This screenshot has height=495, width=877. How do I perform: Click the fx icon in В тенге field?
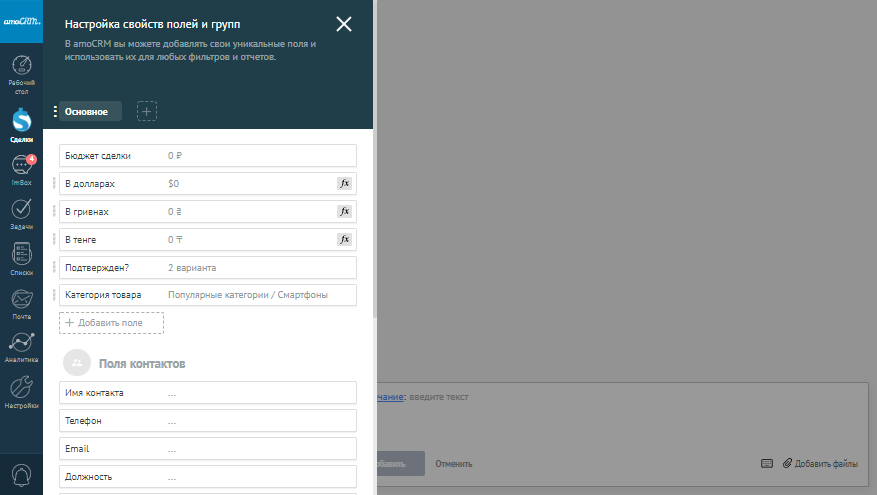[344, 240]
